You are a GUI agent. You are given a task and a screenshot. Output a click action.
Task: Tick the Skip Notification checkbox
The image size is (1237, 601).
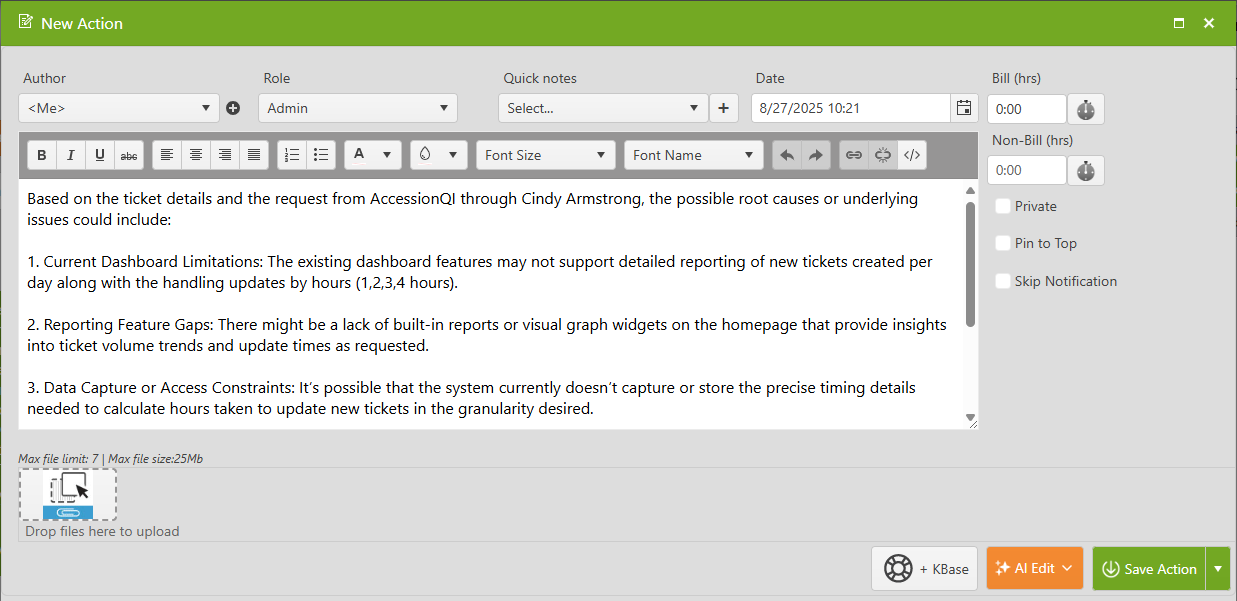(1003, 281)
